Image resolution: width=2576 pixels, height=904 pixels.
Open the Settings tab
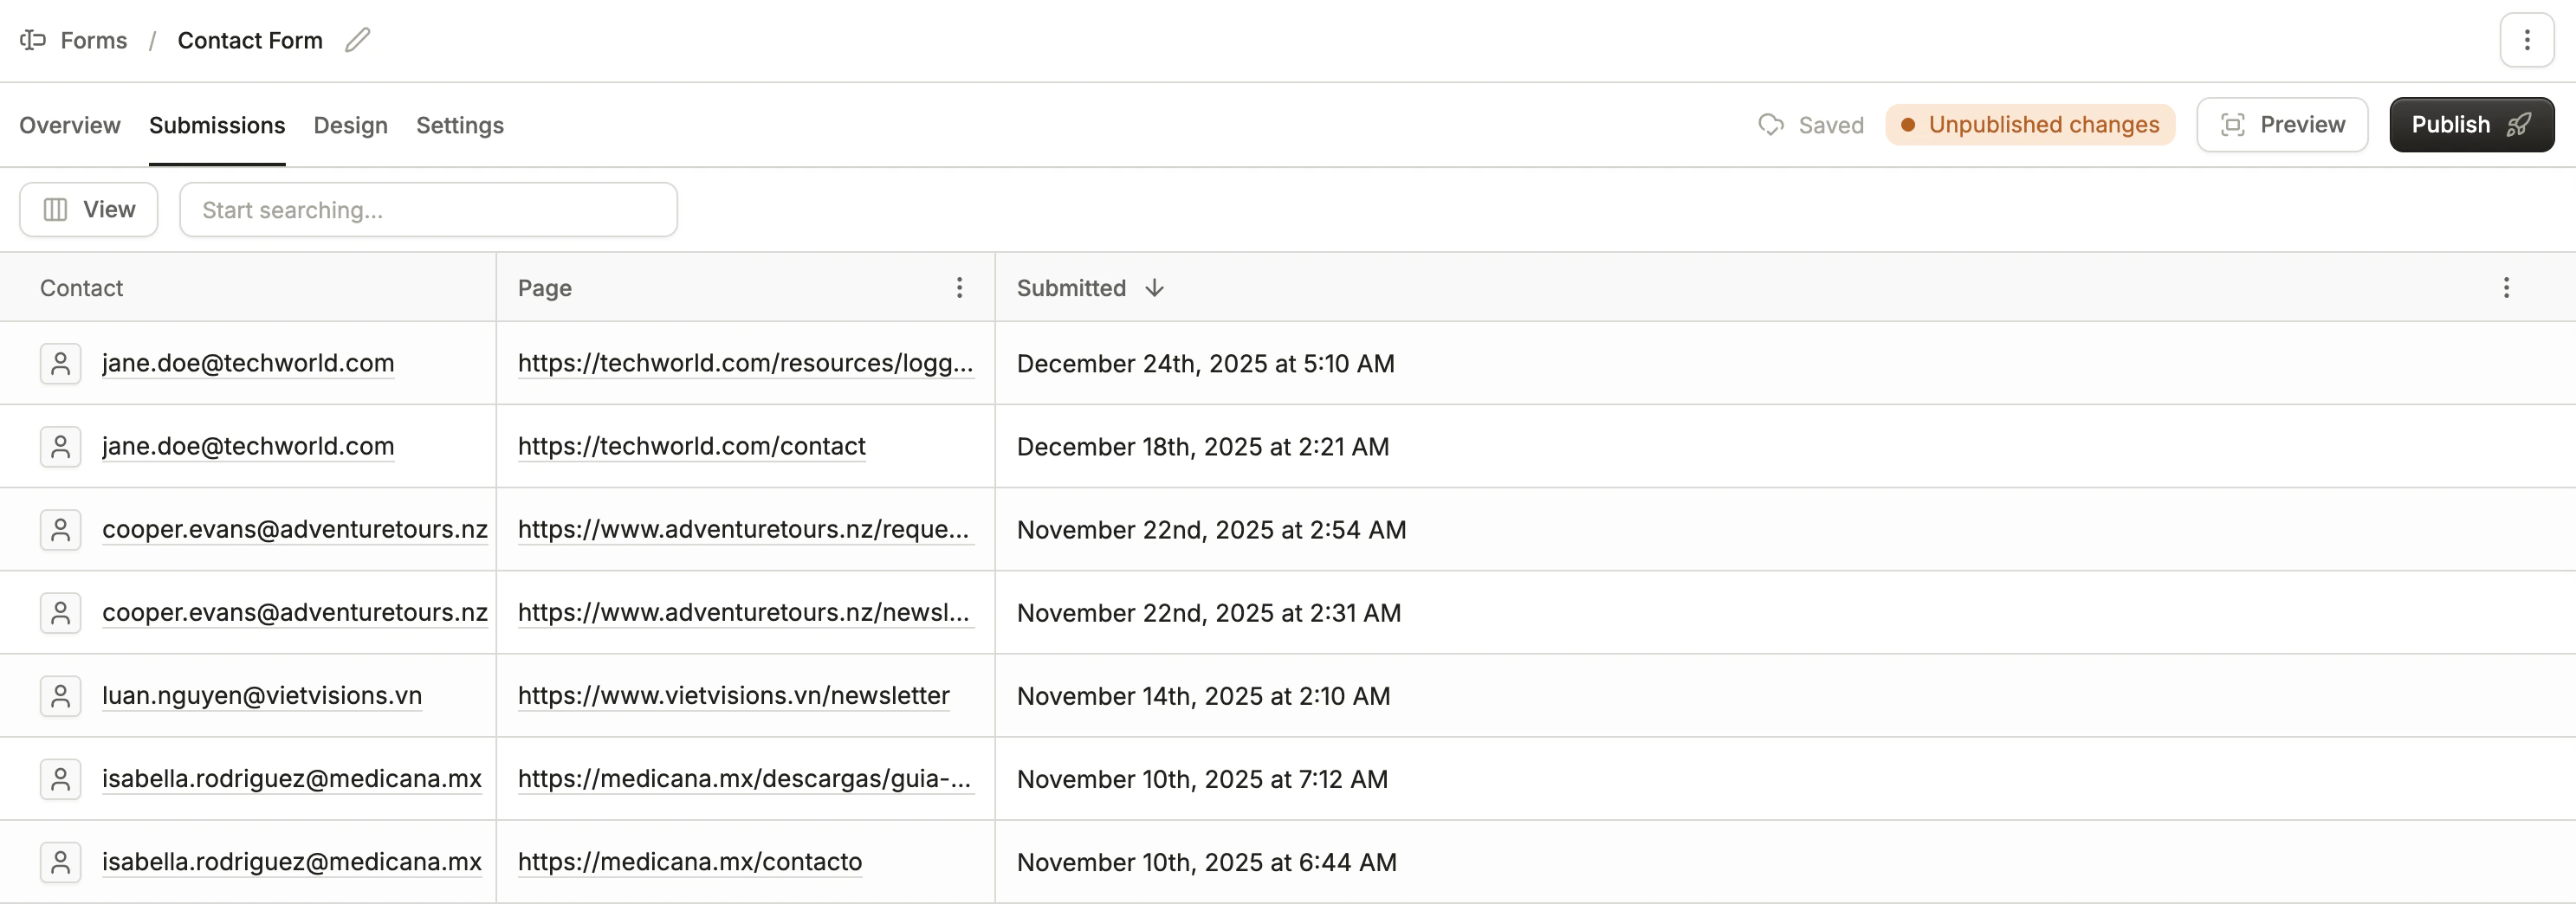[x=459, y=125]
